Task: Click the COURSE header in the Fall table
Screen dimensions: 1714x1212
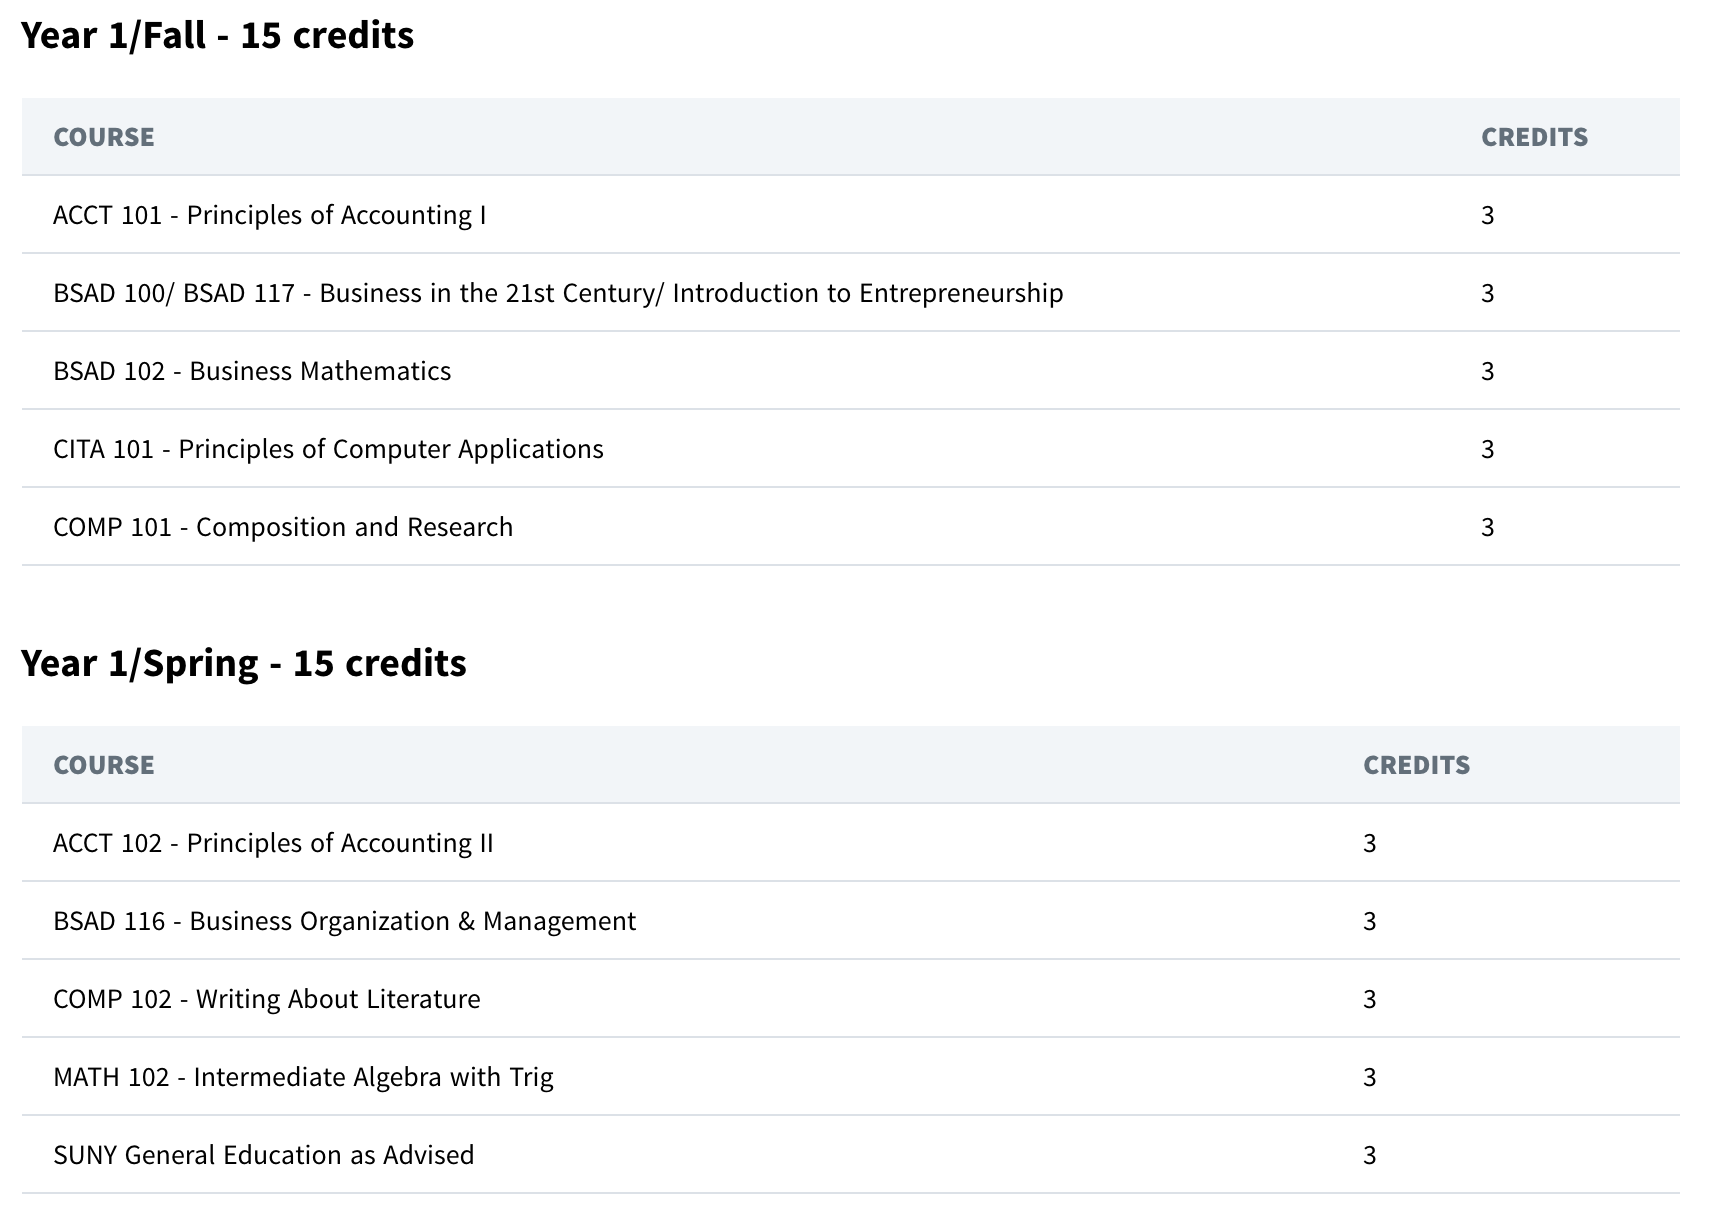Action: tap(104, 137)
